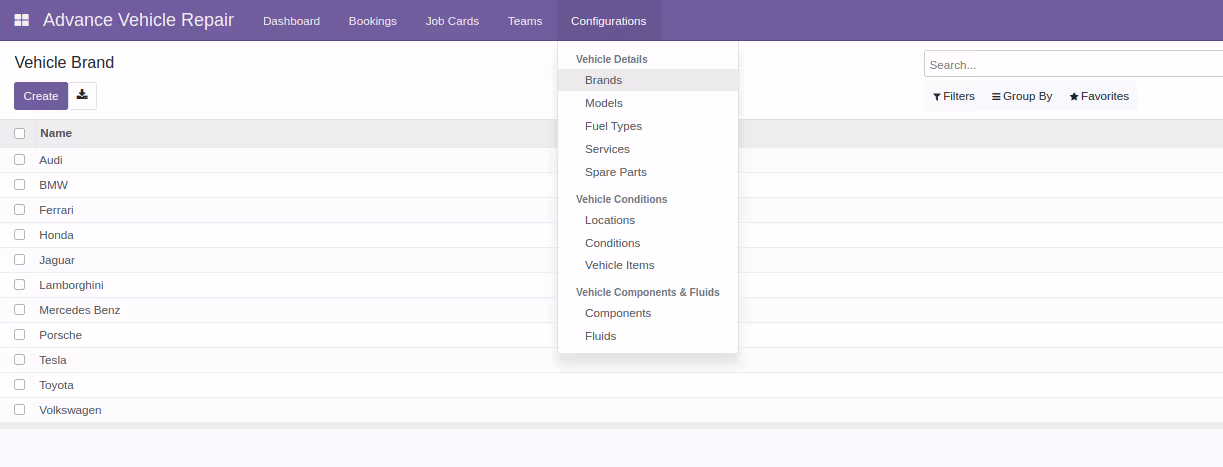Screen dimensions: 1223x467
Task: Select Brands in Configurations menu
Action: [x=648, y=80]
